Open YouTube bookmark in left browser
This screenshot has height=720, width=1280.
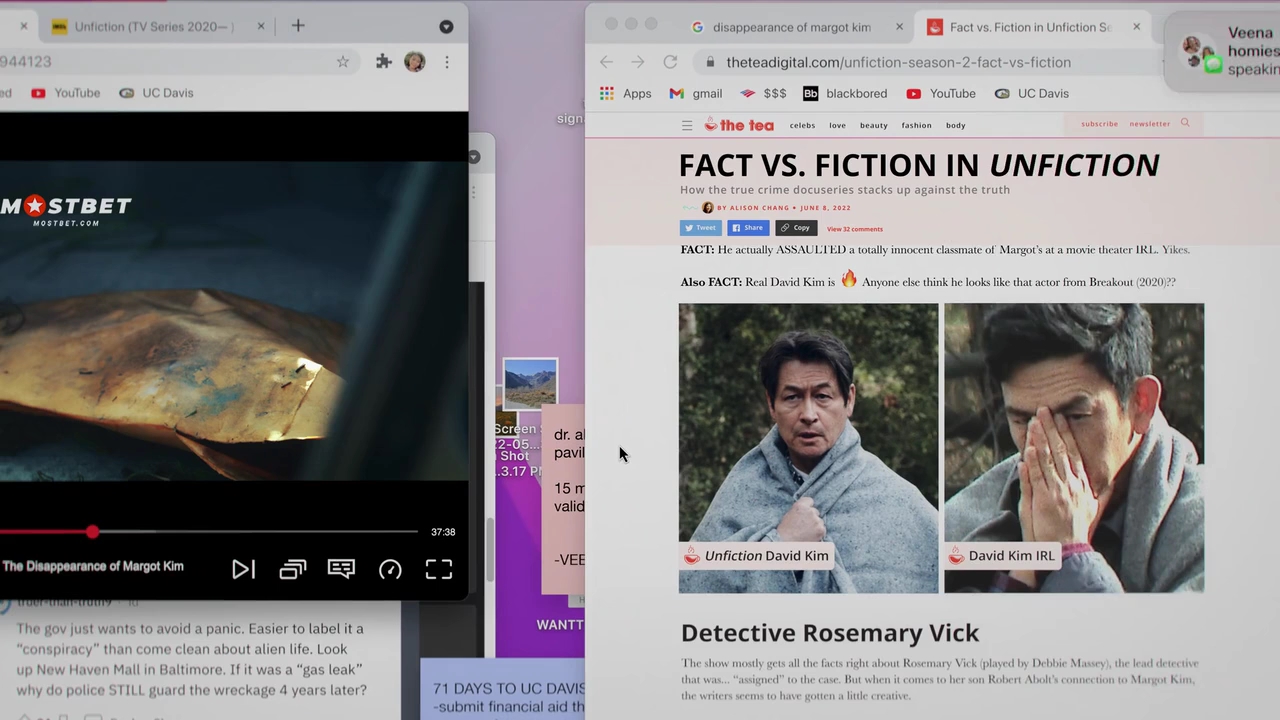66,93
